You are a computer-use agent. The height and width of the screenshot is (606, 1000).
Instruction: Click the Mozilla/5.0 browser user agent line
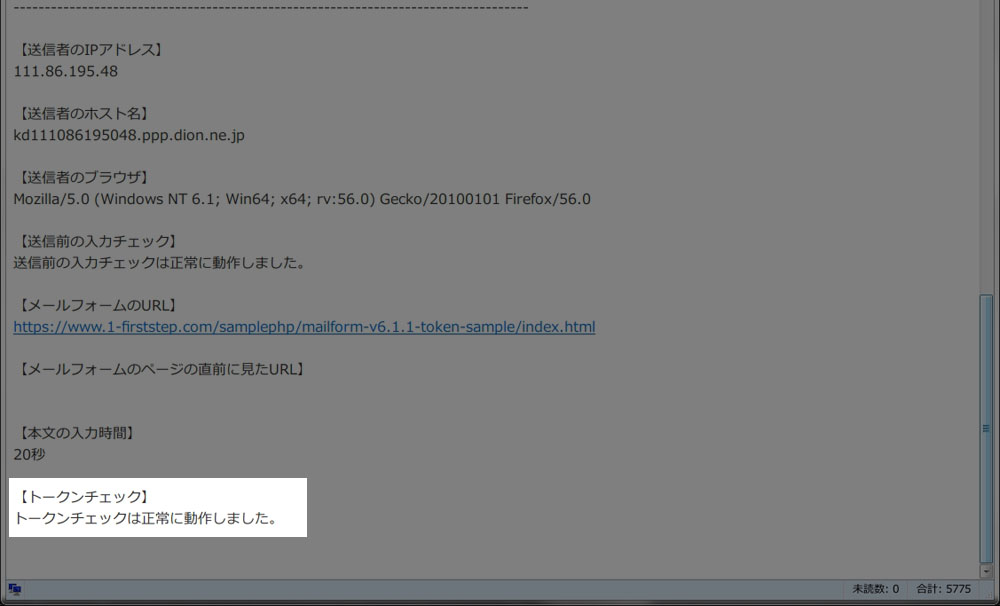pos(302,199)
